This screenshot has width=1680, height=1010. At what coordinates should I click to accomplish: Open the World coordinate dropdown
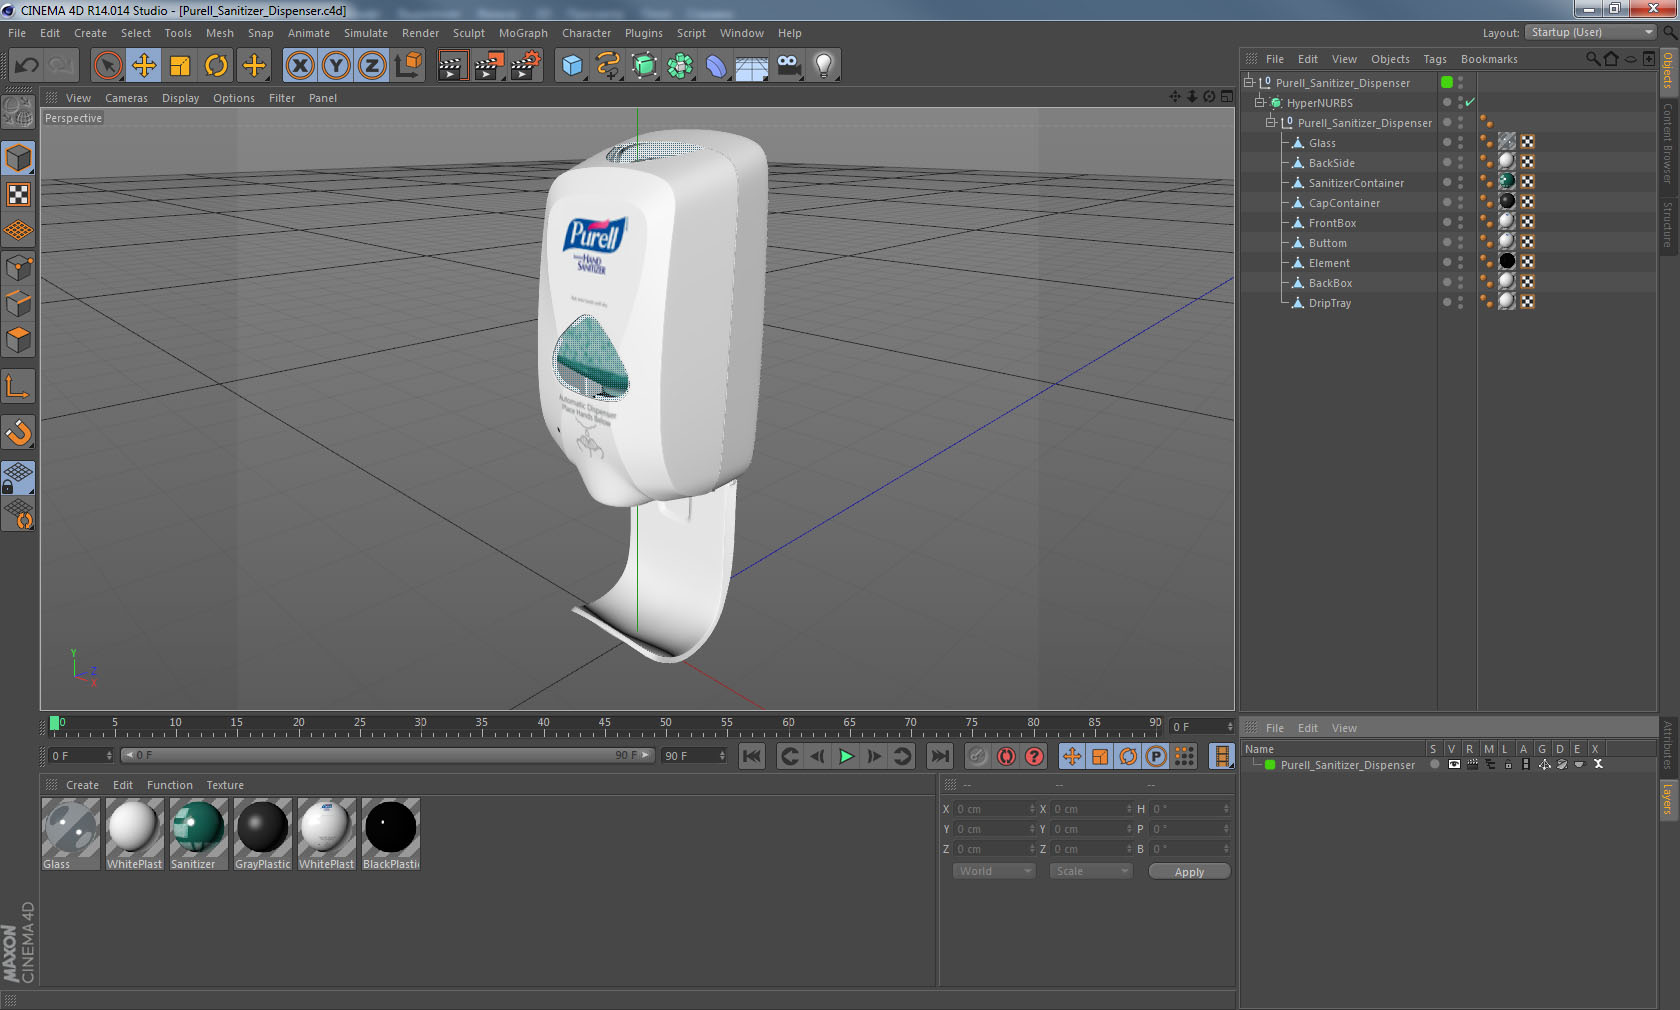point(994,871)
